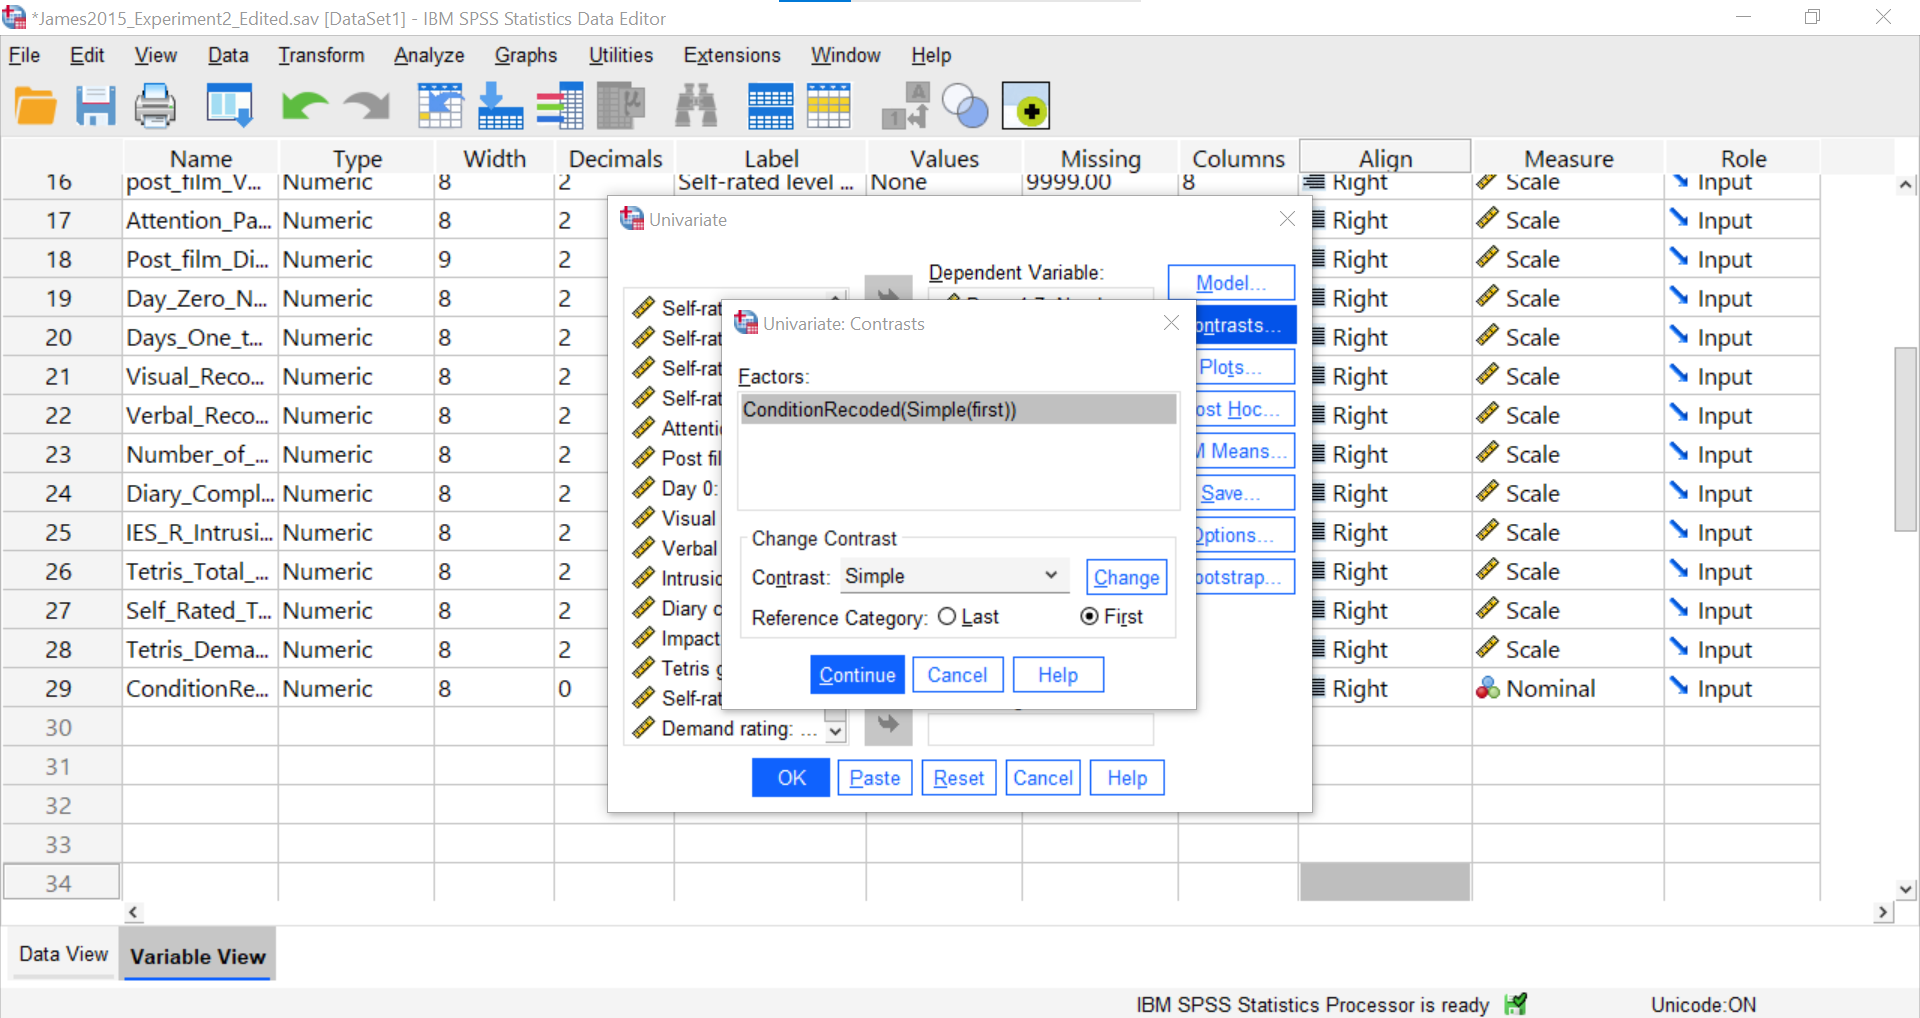Viewport: 1920px width, 1018px height.
Task: Click the Measure column header
Action: tap(1568, 158)
